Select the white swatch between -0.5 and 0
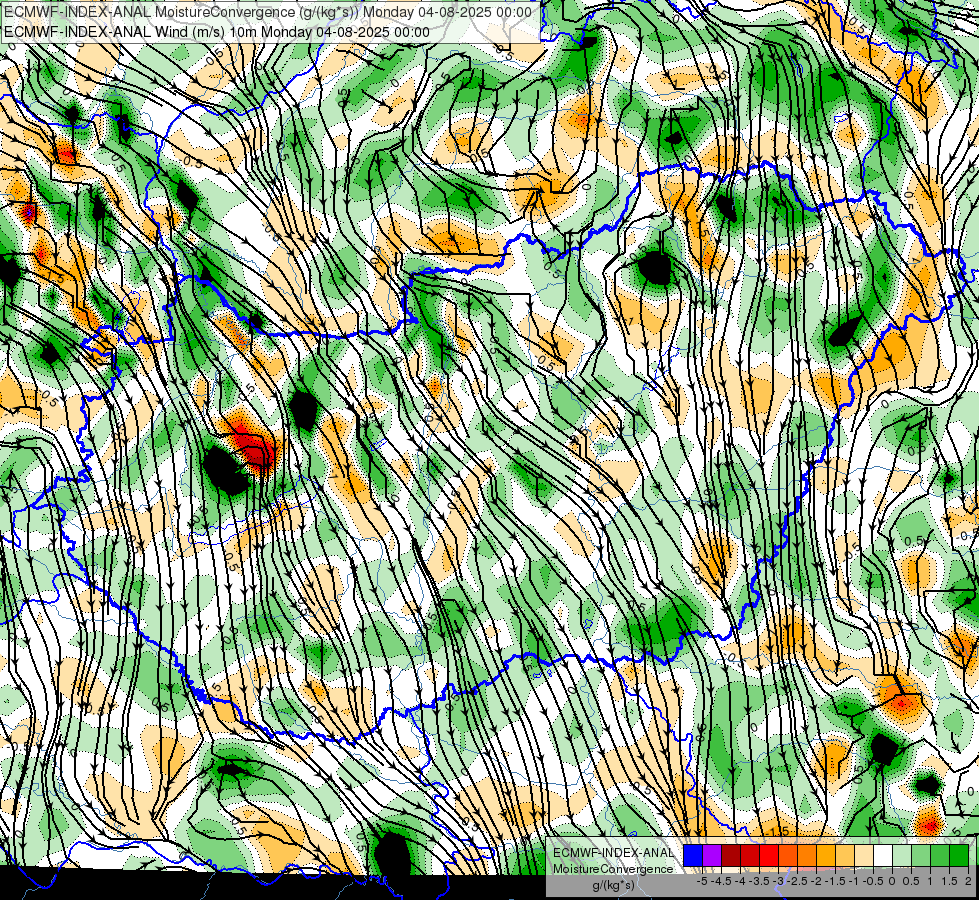979x900 pixels. [883, 856]
